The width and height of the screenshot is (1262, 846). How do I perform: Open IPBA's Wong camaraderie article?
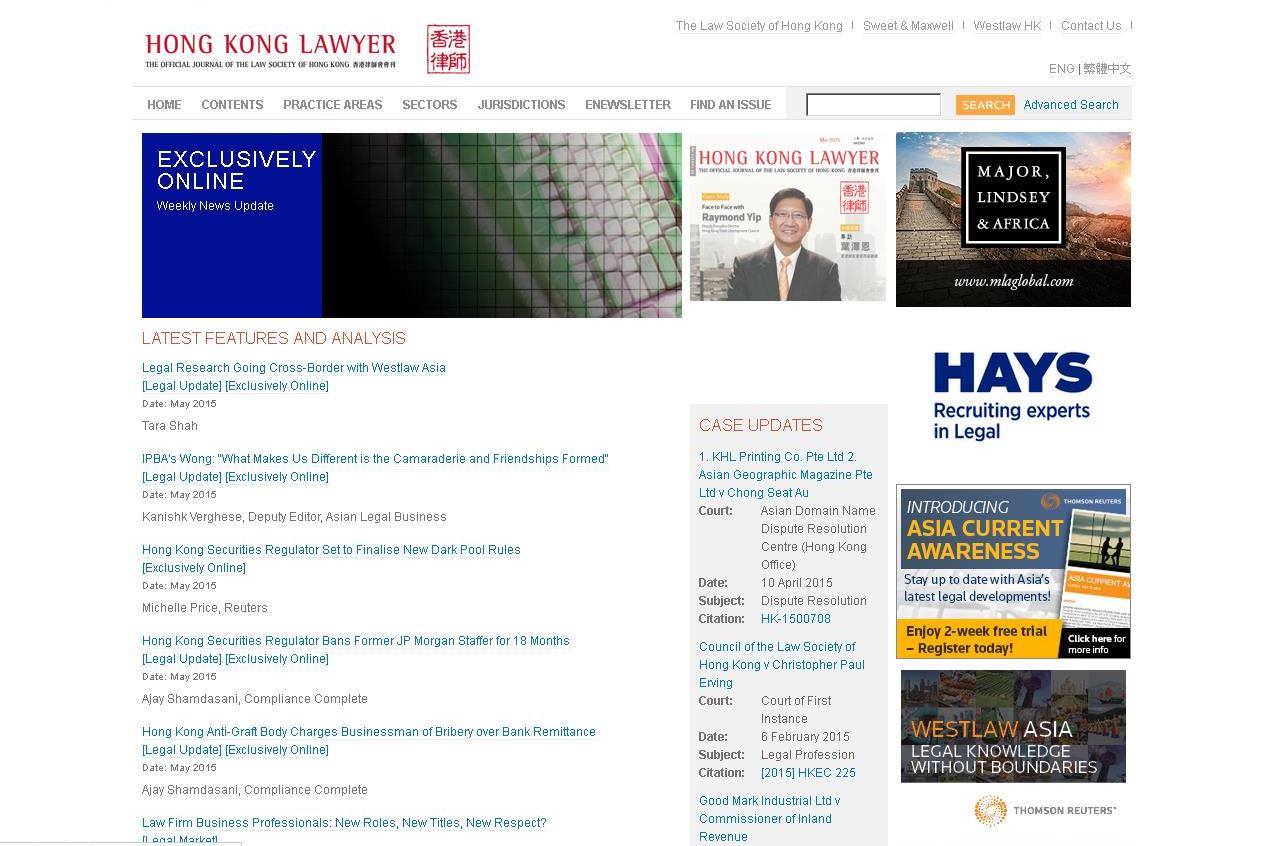click(x=375, y=459)
